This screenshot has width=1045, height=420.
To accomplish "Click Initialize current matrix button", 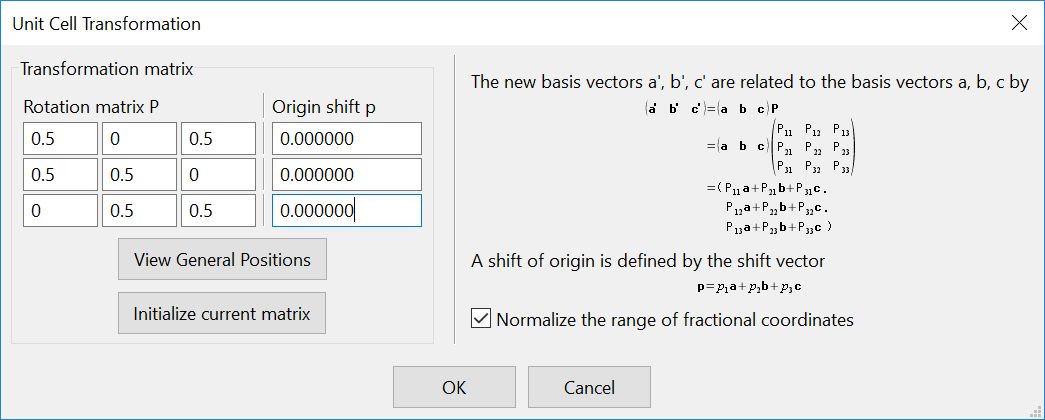I will pos(222,313).
